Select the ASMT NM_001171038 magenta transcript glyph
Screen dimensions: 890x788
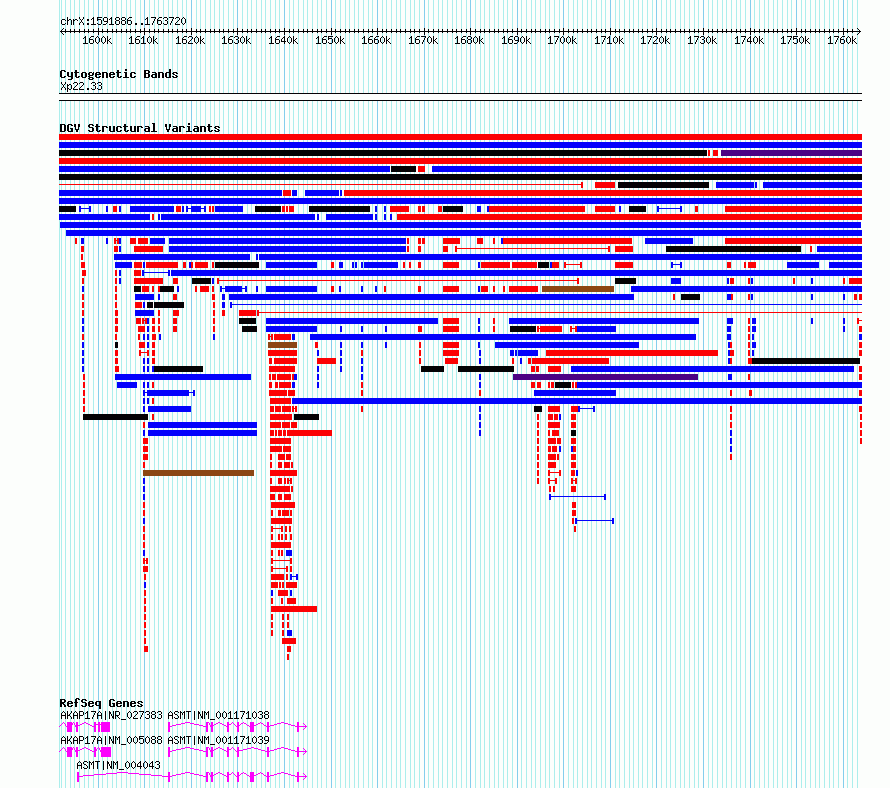(238, 727)
